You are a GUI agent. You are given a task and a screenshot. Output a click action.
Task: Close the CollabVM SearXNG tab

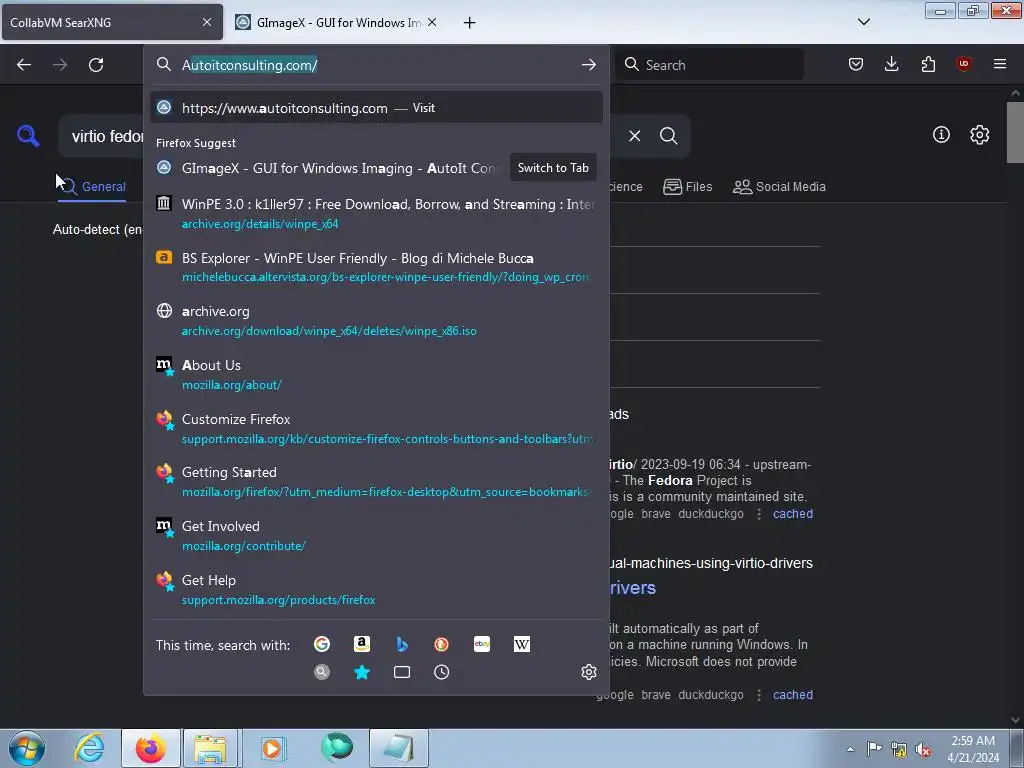(x=206, y=22)
